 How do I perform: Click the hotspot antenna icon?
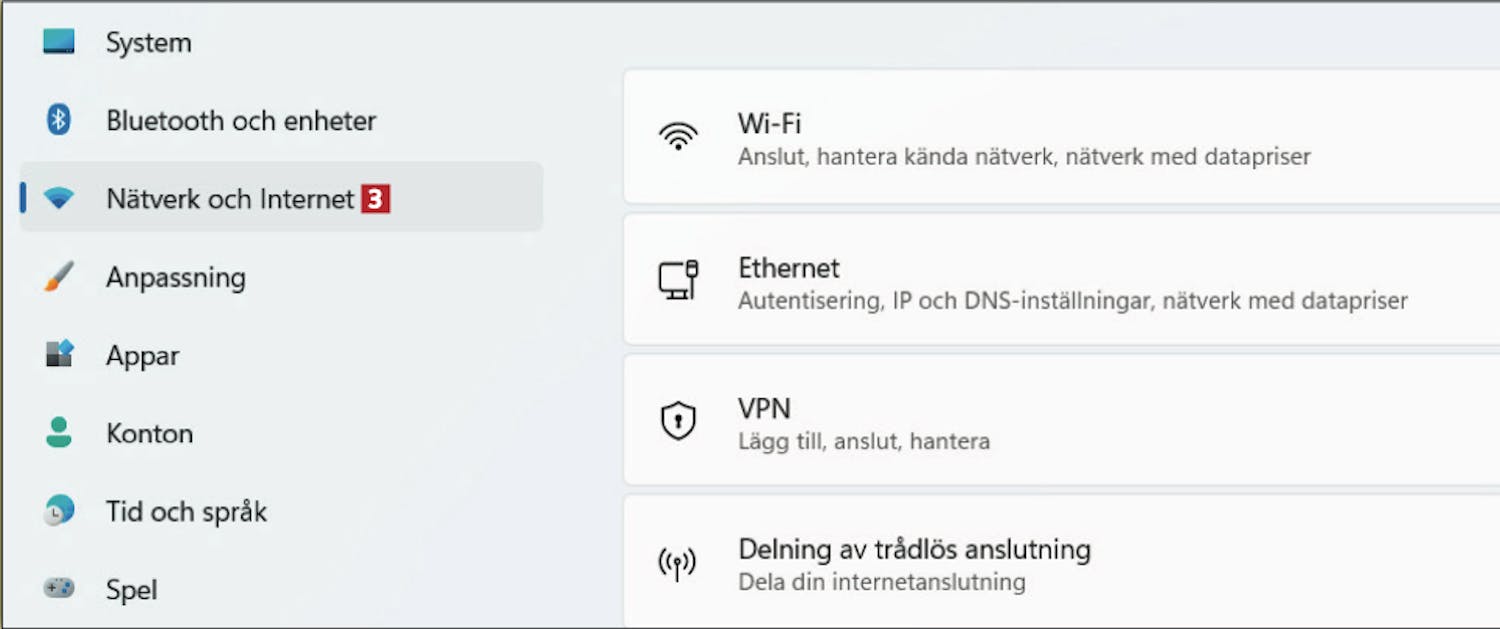678,564
